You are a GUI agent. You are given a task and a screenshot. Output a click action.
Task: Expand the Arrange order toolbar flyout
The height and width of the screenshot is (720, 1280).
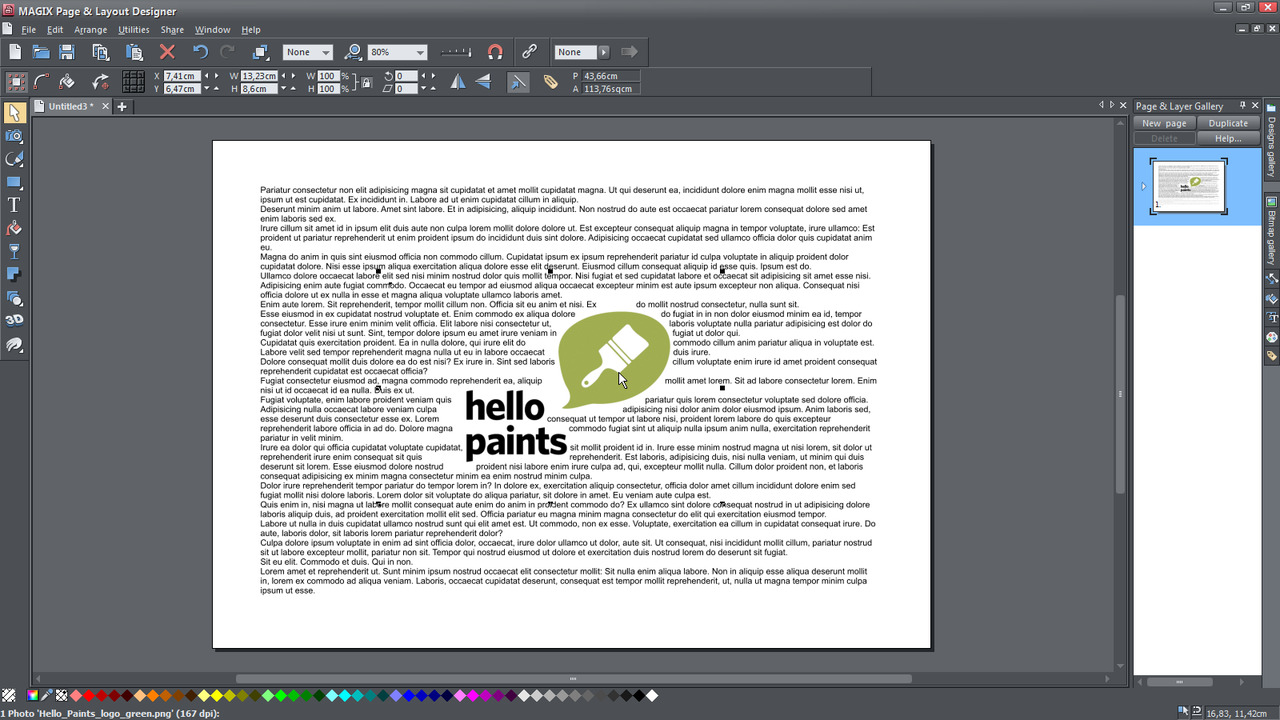coord(260,52)
